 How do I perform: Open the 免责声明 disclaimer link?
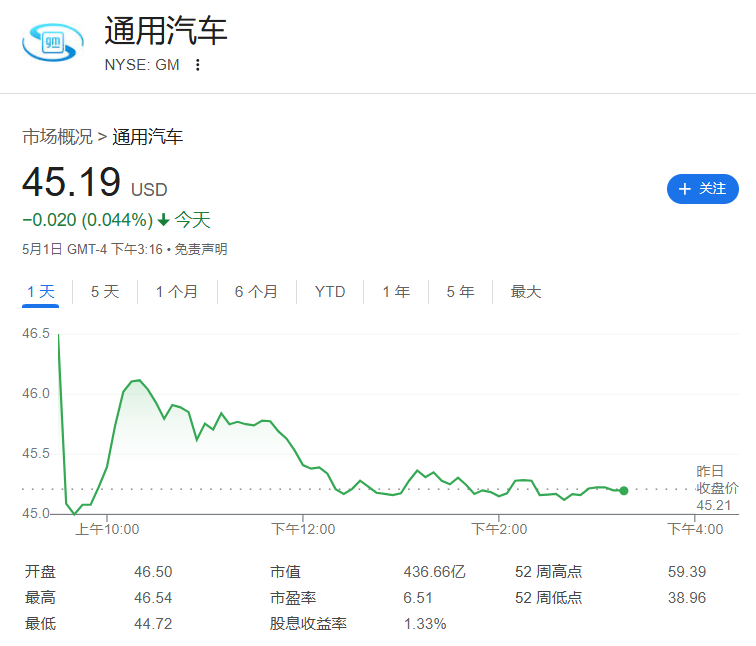point(201,249)
